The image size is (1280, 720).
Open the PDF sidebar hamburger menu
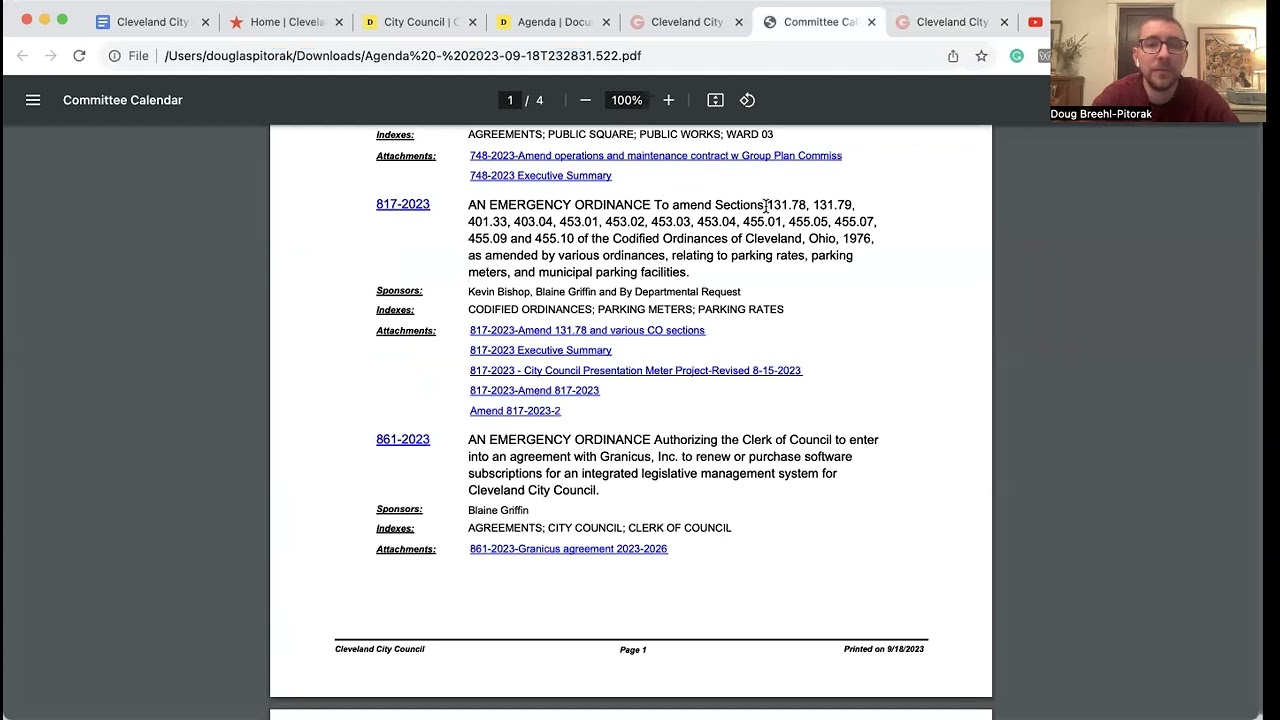(x=33, y=100)
